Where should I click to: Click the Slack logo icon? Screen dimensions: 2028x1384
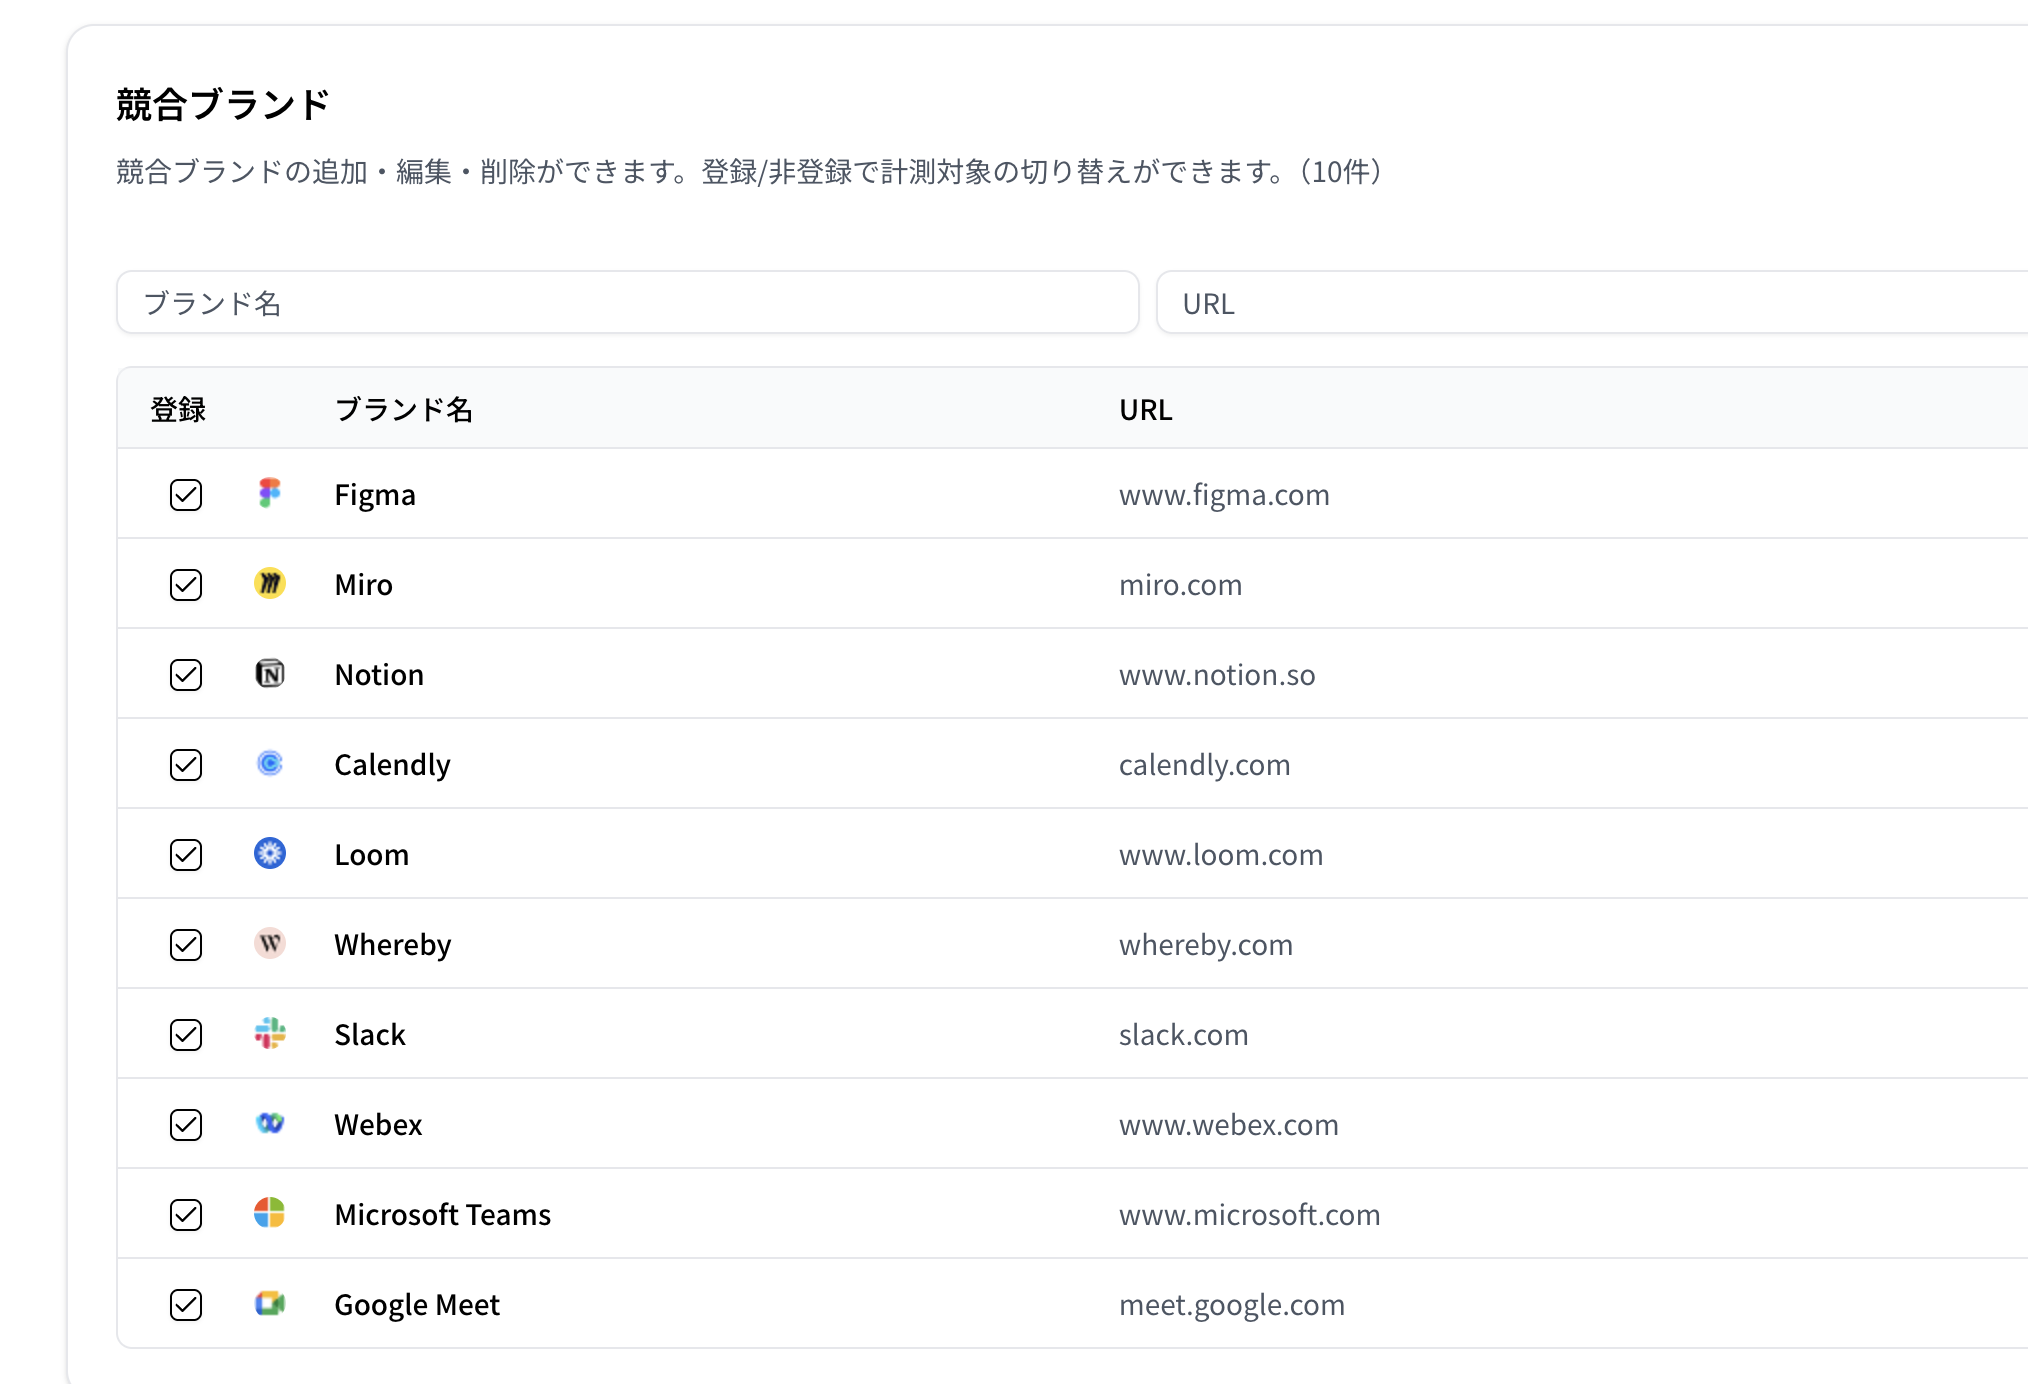pyautogui.click(x=269, y=1033)
